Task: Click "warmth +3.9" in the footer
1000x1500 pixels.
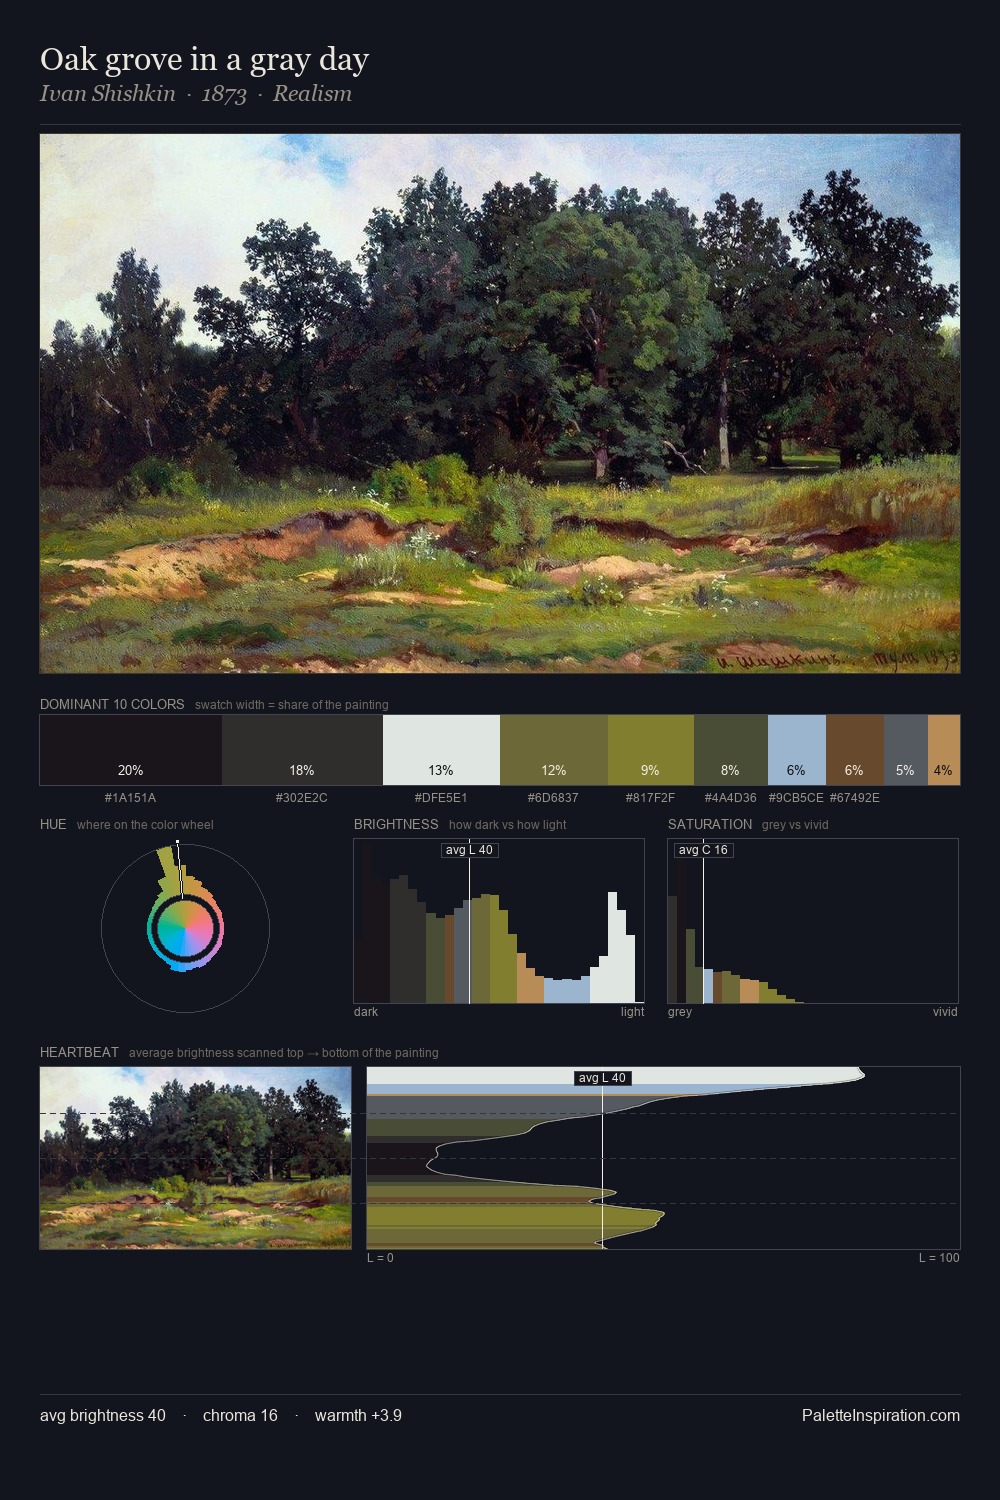Action: [x=358, y=1415]
